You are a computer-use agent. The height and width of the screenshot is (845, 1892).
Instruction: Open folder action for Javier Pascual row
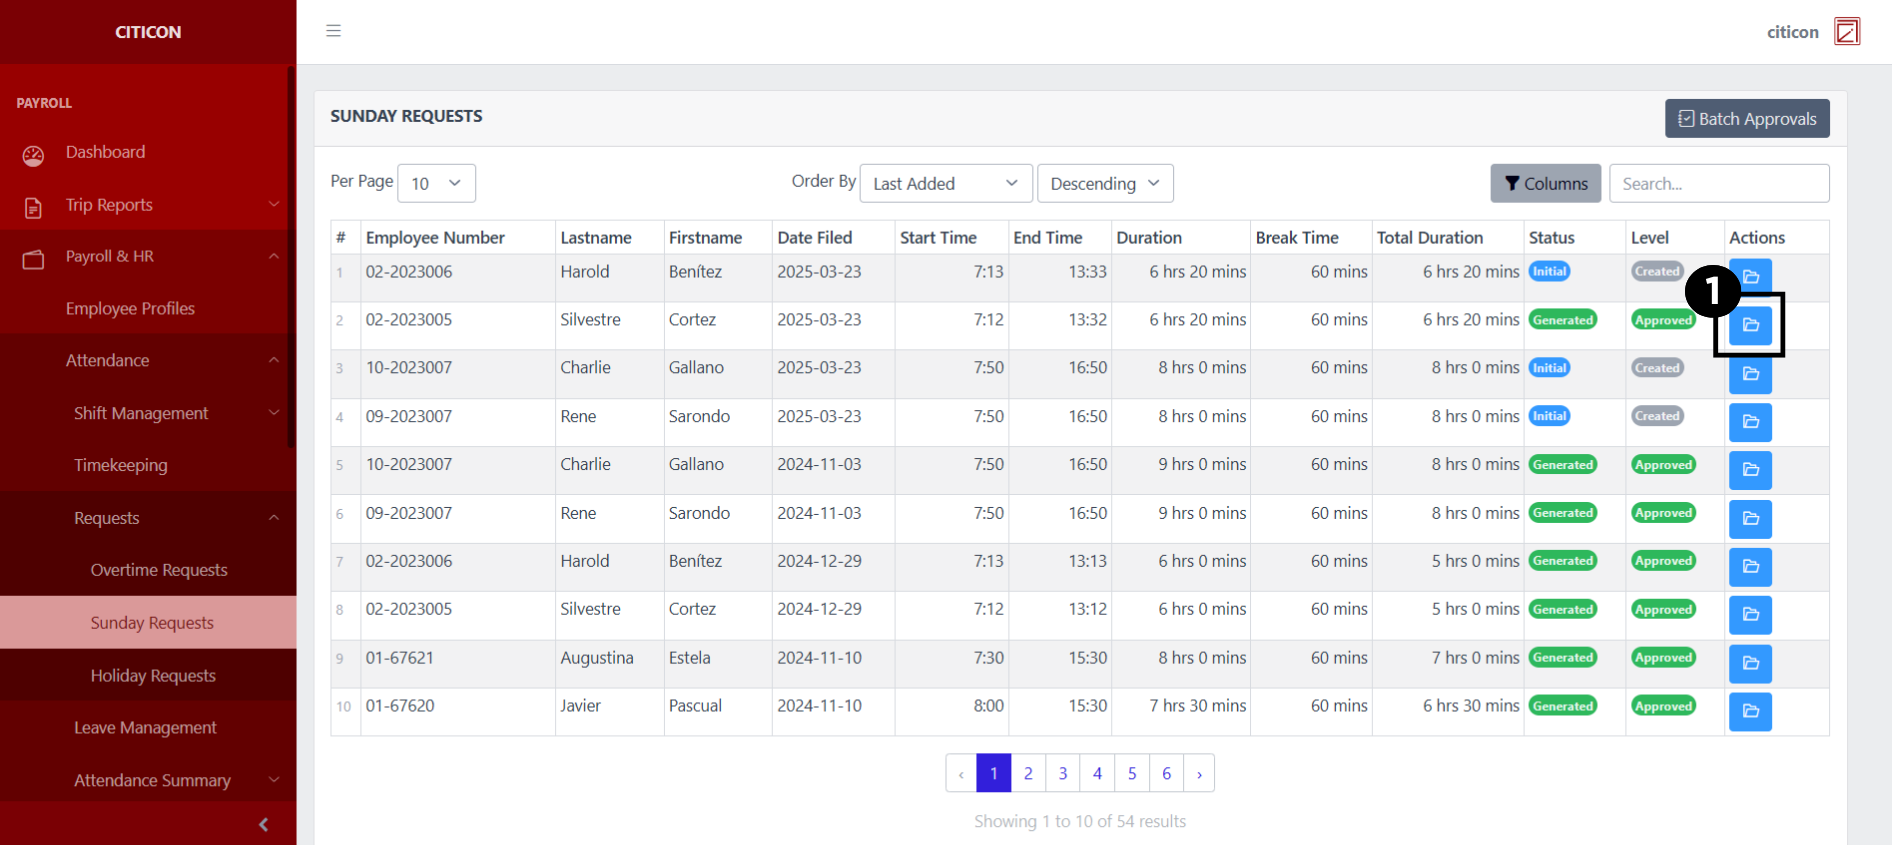coord(1750,711)
